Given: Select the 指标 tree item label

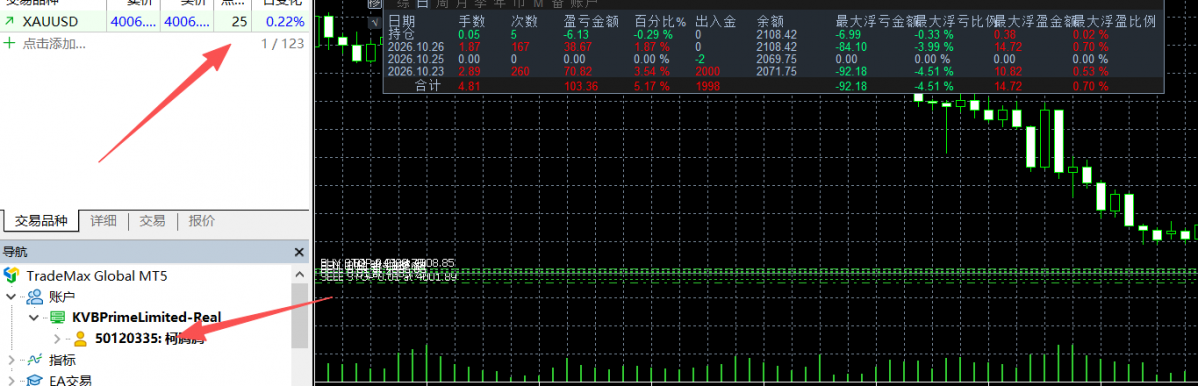Looking at the screenshot, I should 62,359.
